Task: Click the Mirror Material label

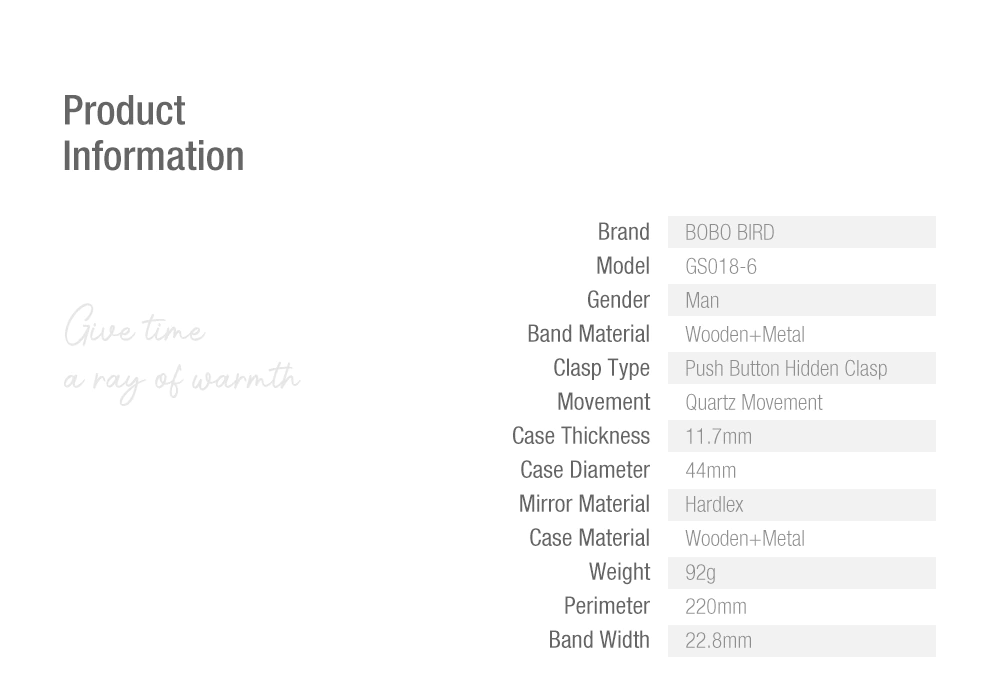Action: coord(584,504)
